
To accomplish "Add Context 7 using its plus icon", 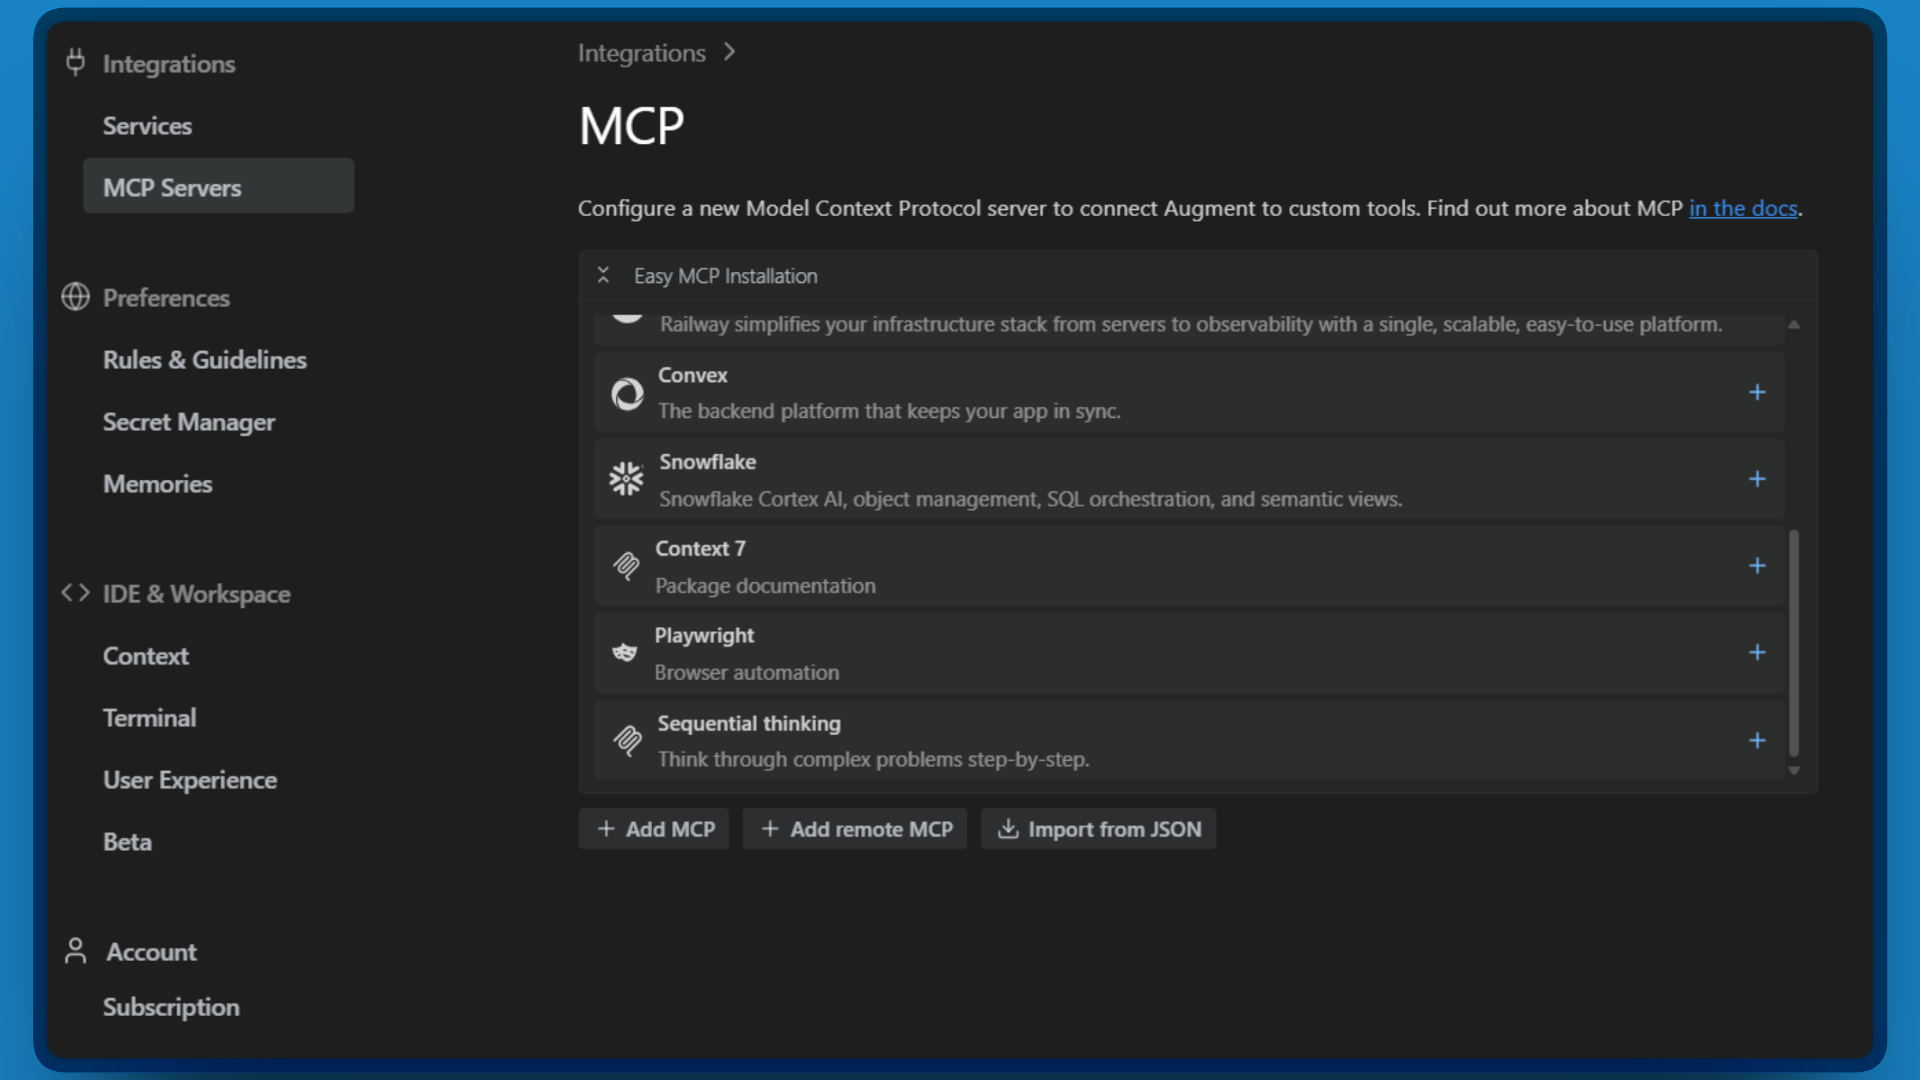I will [1757, 565].
